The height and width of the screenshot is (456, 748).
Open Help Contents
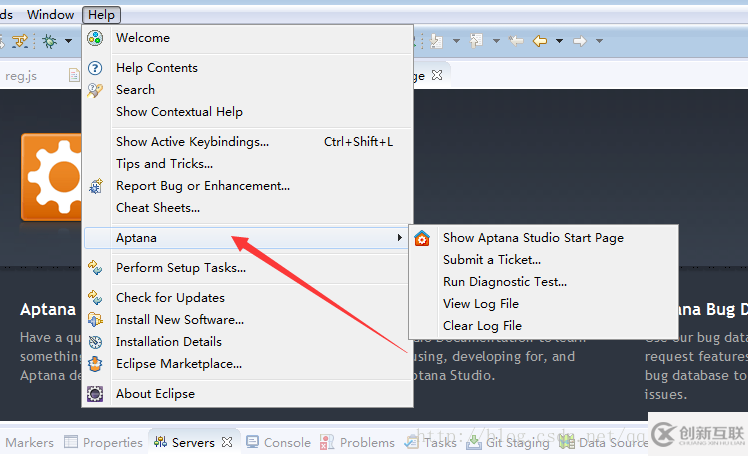coord(248,68)
